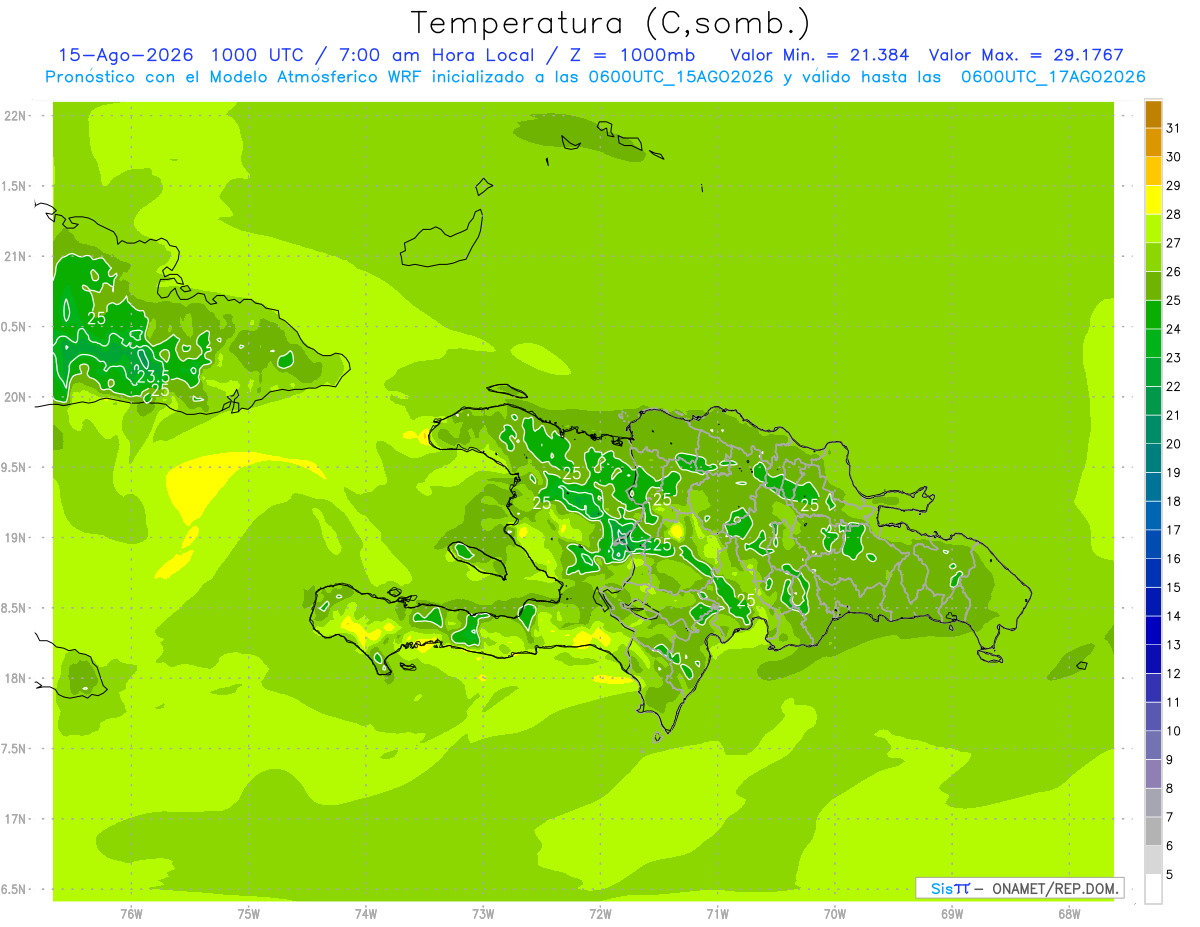Click the '7:00 am Hora Local' label
The width and height of the screenshot is (1200, 927).
point(437,55)
